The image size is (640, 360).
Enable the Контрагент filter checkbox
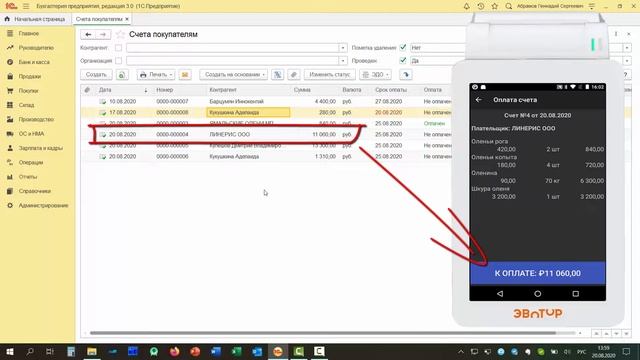click(x=118, y=48)
